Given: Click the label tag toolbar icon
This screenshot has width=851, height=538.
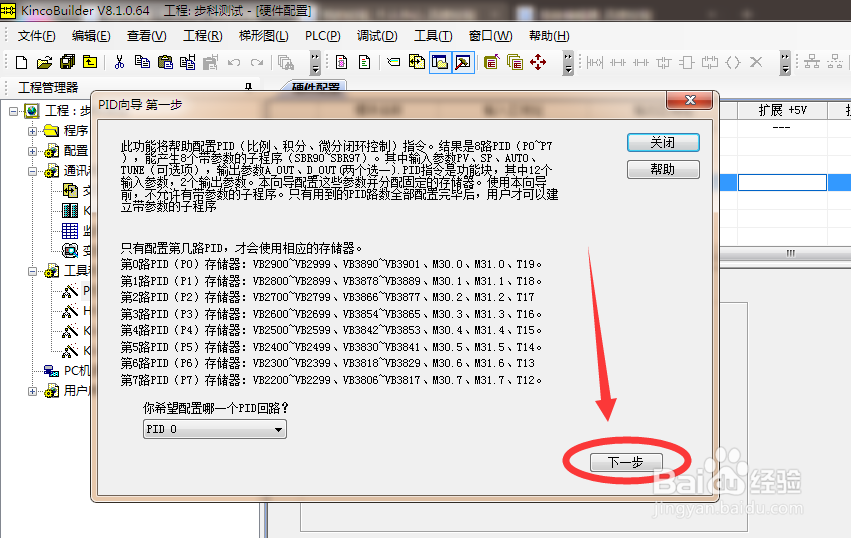Looking at the screenshot, I should (393, 62).
